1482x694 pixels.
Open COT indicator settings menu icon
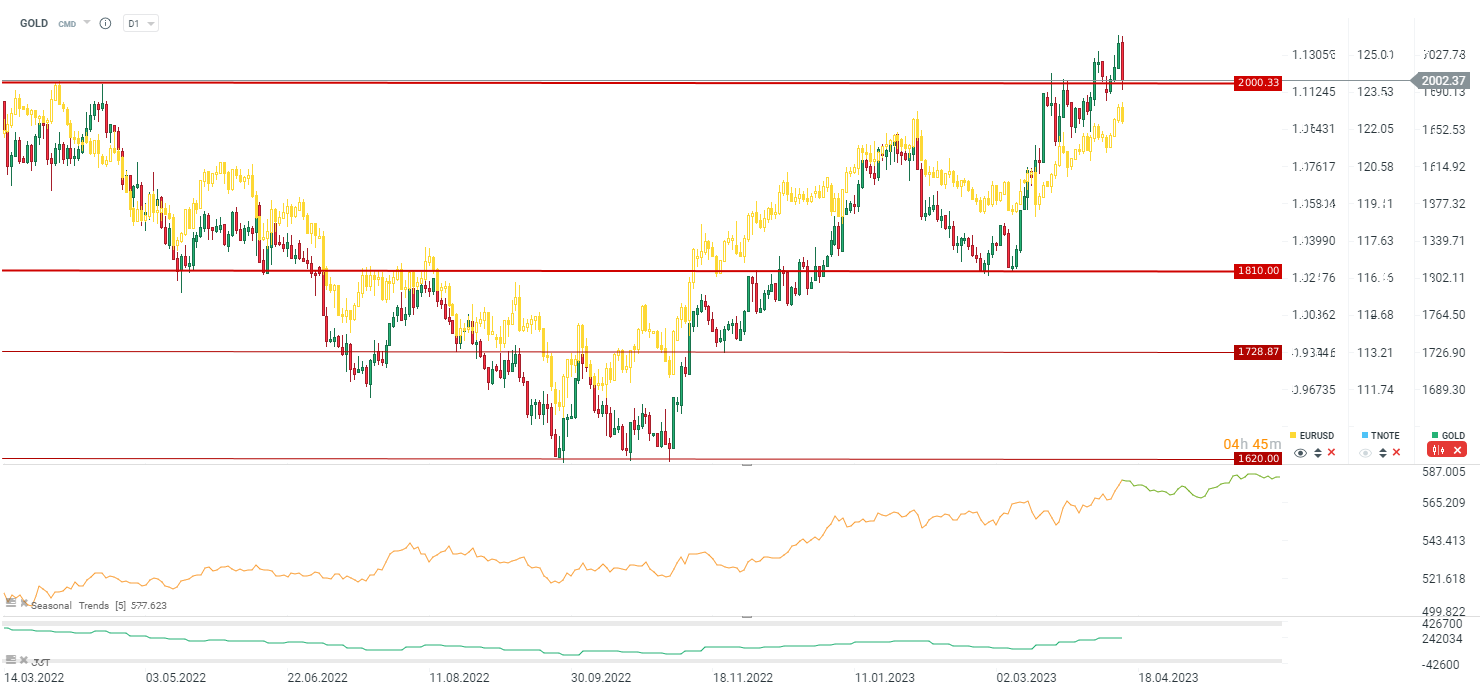(11, 660)
